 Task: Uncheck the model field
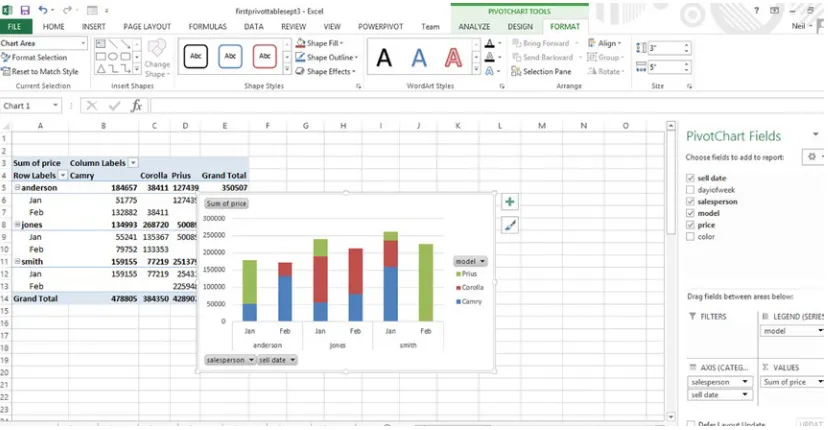tap(690, 213)
